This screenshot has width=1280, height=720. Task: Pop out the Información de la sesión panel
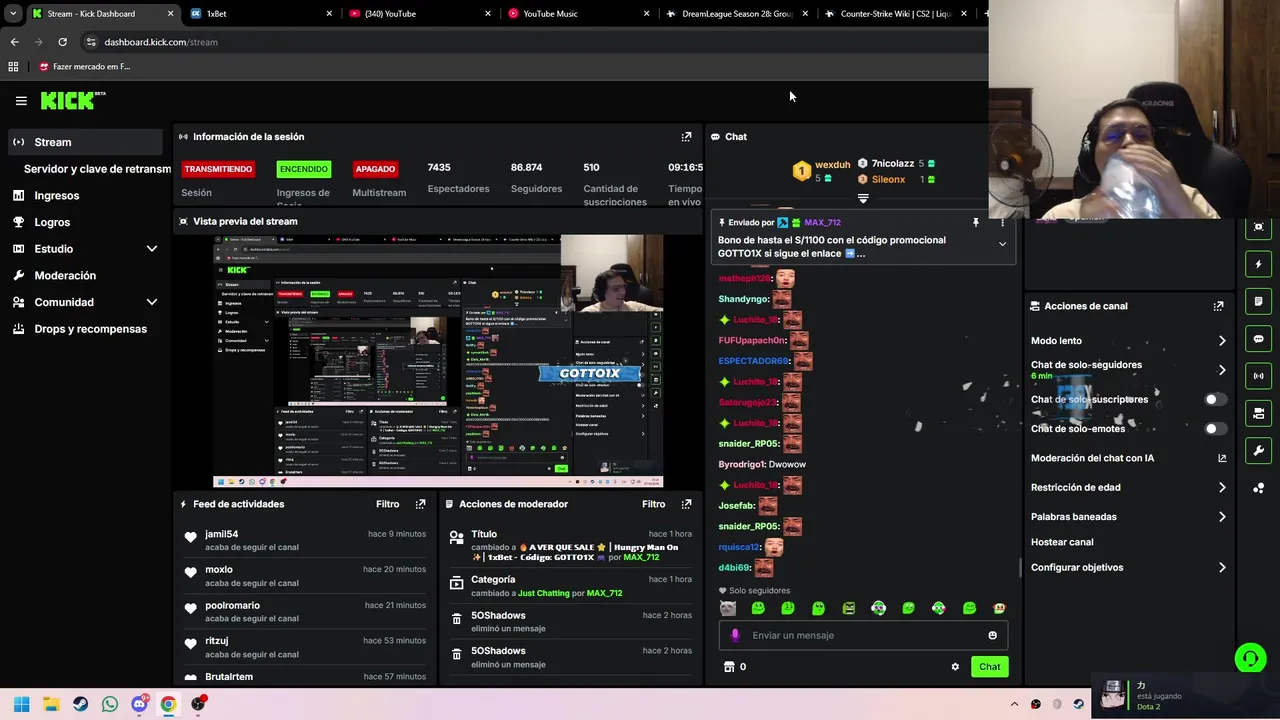click(x=686, y=136)
